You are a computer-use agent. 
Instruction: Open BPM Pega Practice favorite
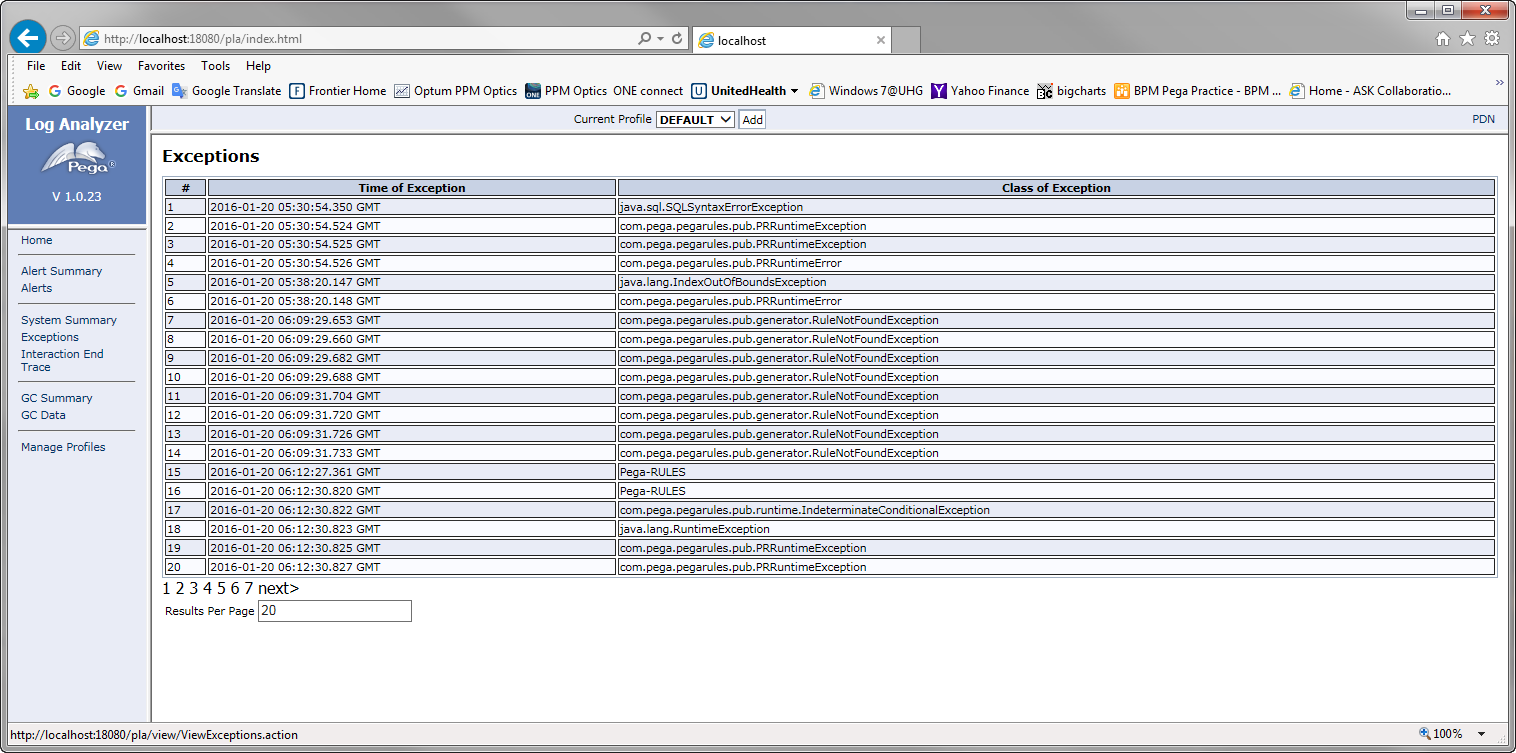(1198, 91)
